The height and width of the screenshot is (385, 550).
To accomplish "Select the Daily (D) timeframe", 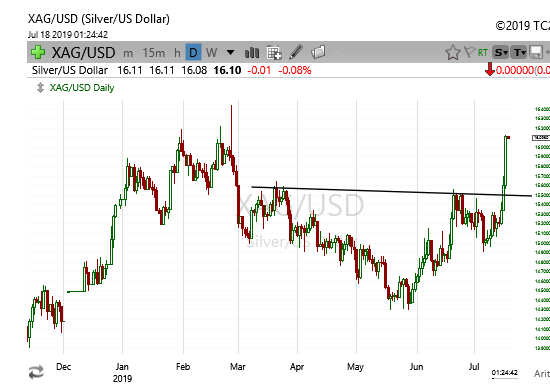I will 193,53.
